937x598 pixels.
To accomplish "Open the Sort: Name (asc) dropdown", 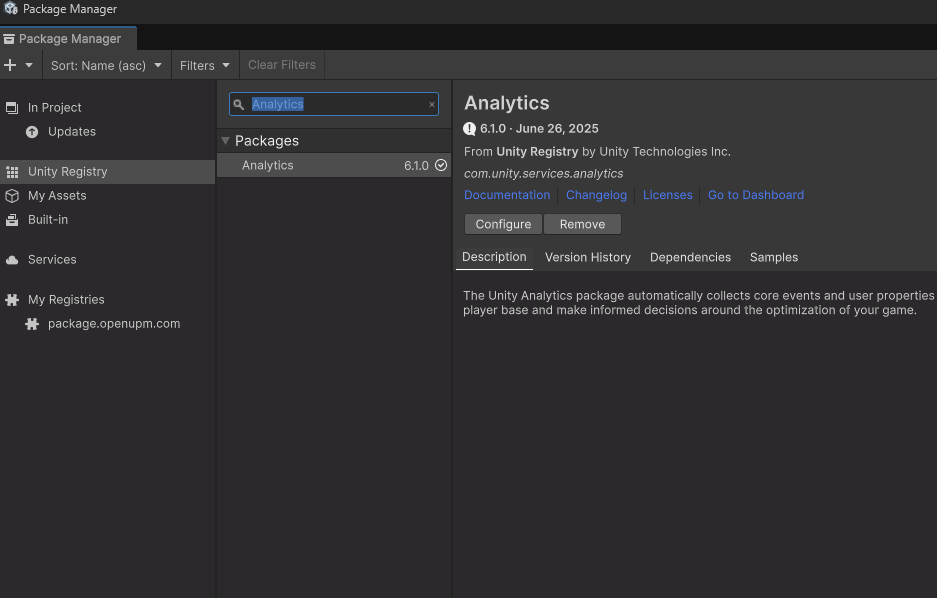I will point(106,65).
